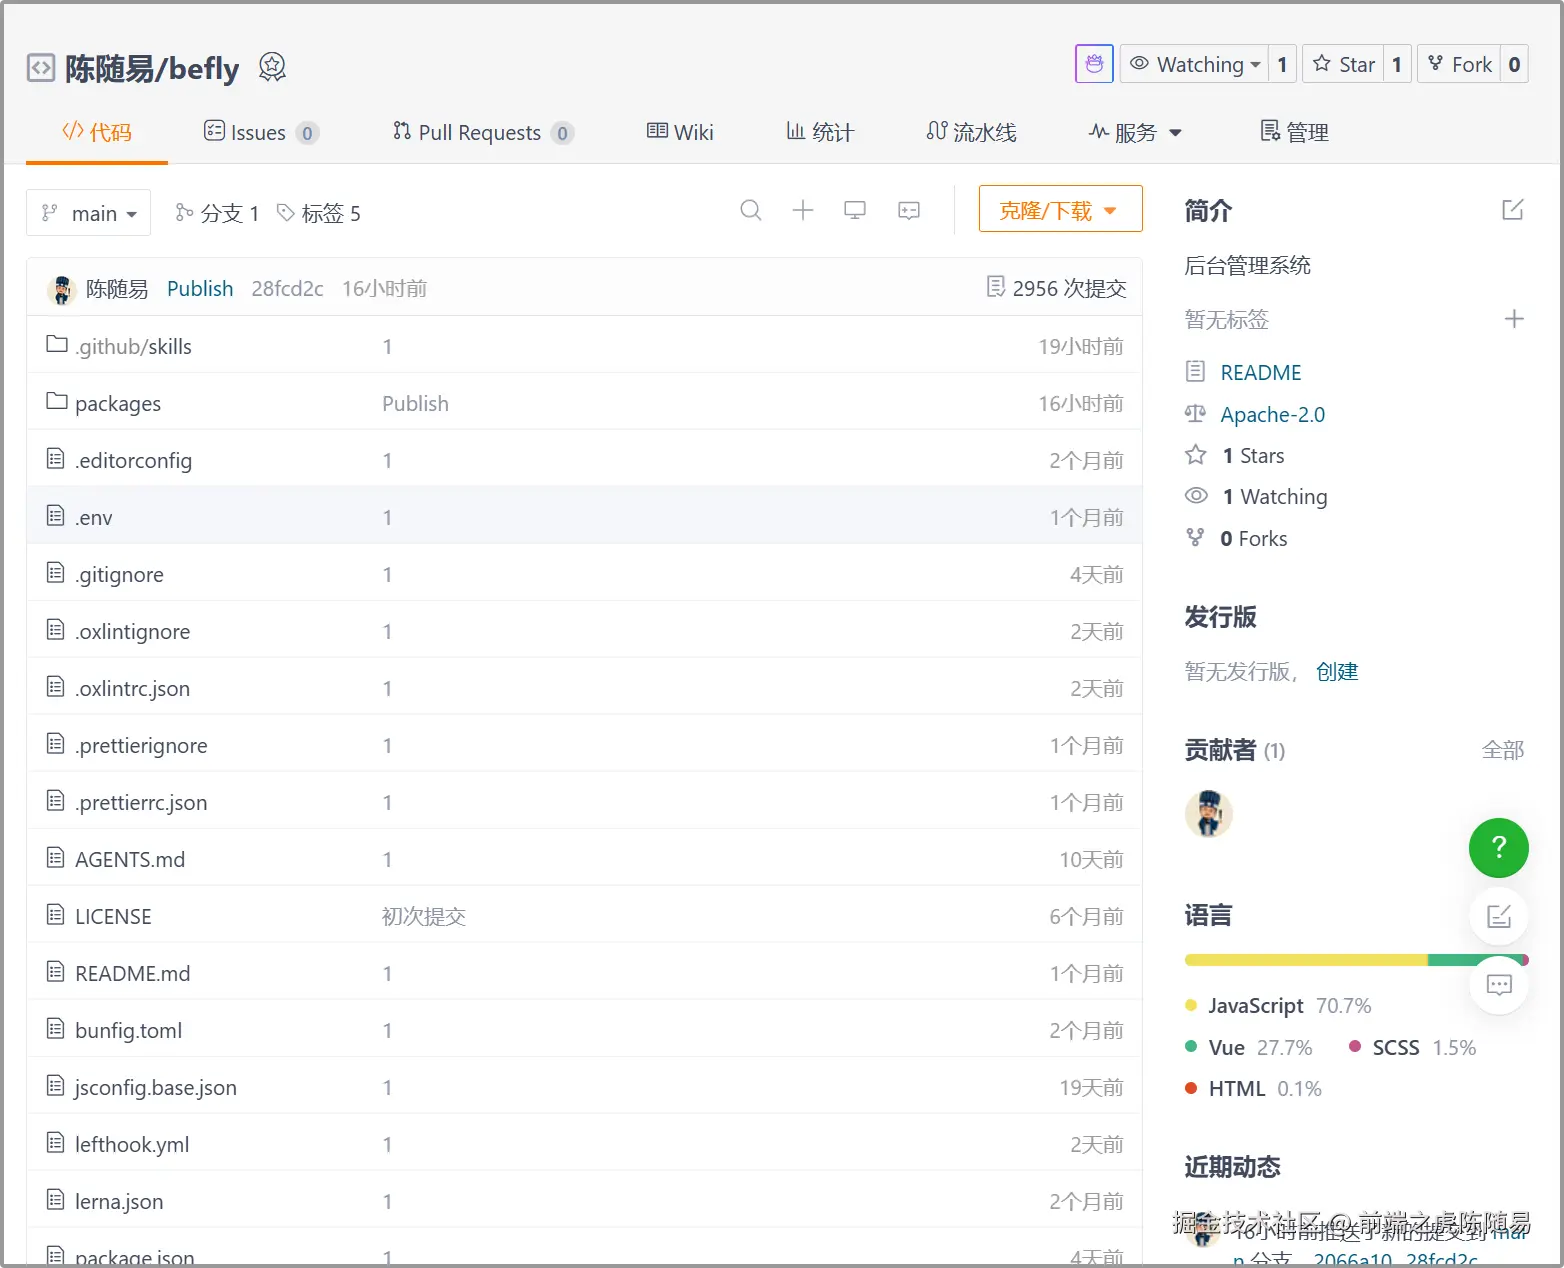Open the floating chat message icon
1564x1268 pixels.
pyautogui.click(x=1498, y=985)
